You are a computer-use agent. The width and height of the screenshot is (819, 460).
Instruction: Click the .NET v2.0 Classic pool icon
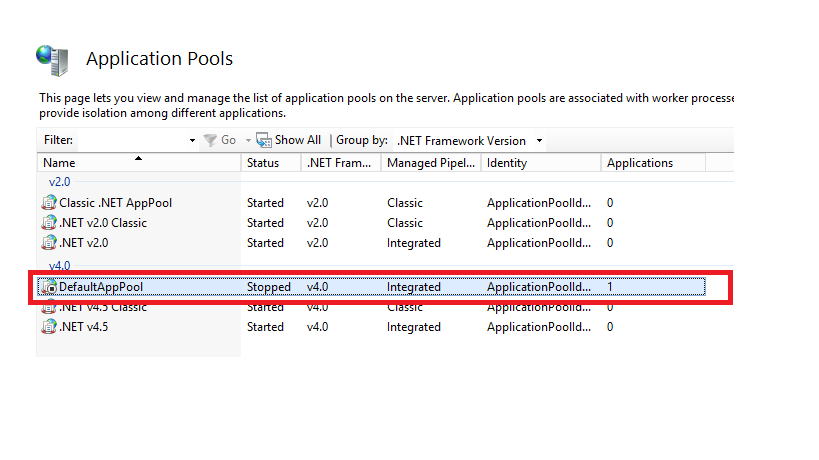(49, 222)
